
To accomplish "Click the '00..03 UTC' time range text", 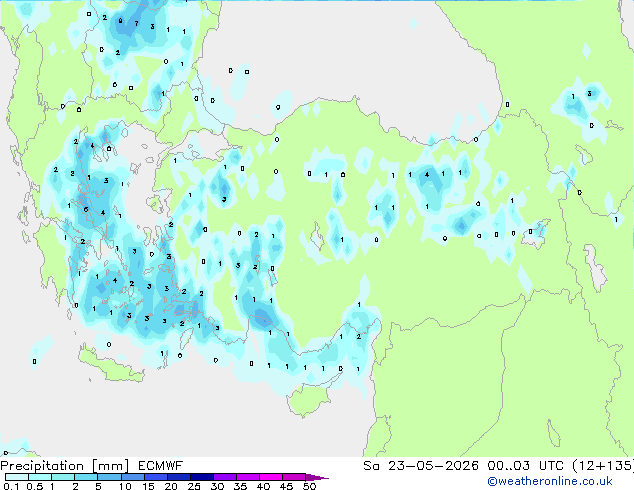I will (x=525, y=466).
